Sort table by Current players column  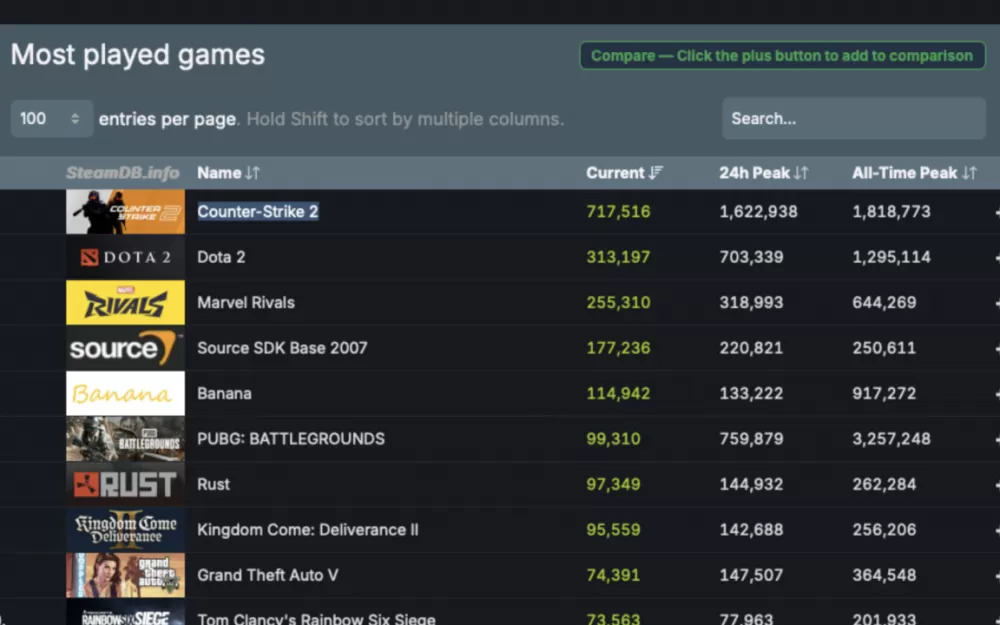coord(624,173)
